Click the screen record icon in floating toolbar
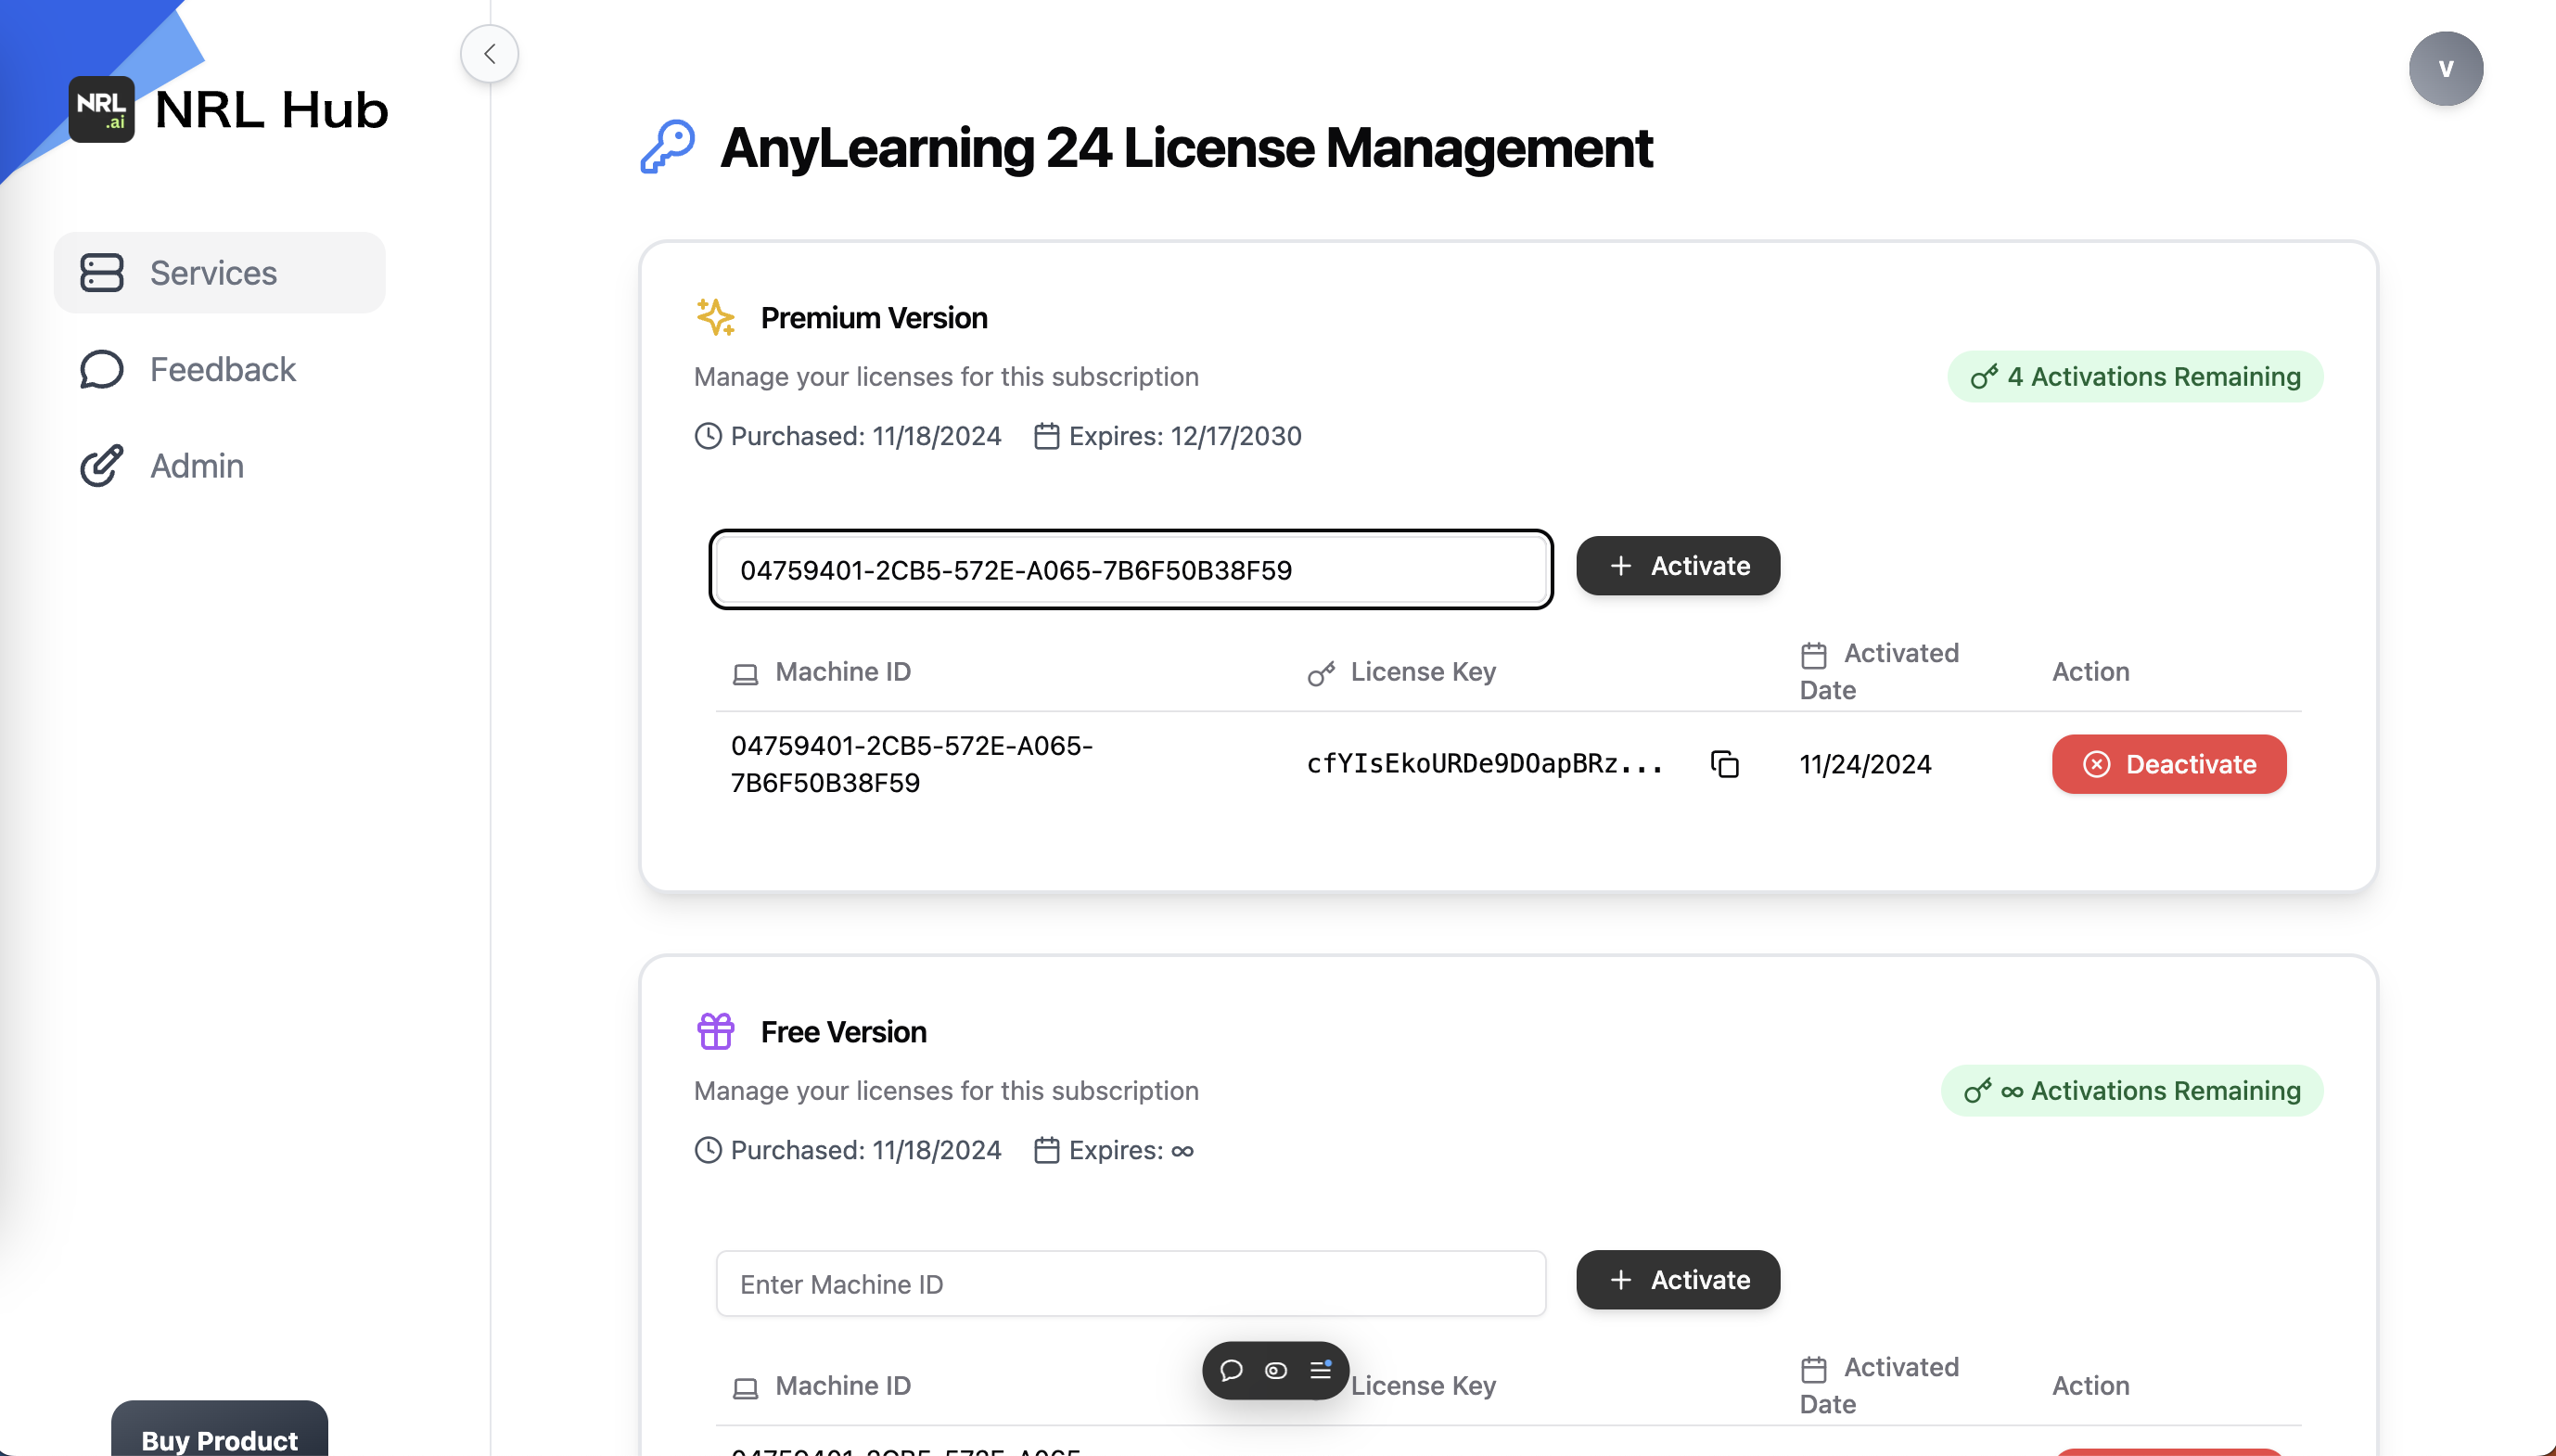Image resolution: width=2556 pixels, height=1456 pixels. coord(1276,1371)
